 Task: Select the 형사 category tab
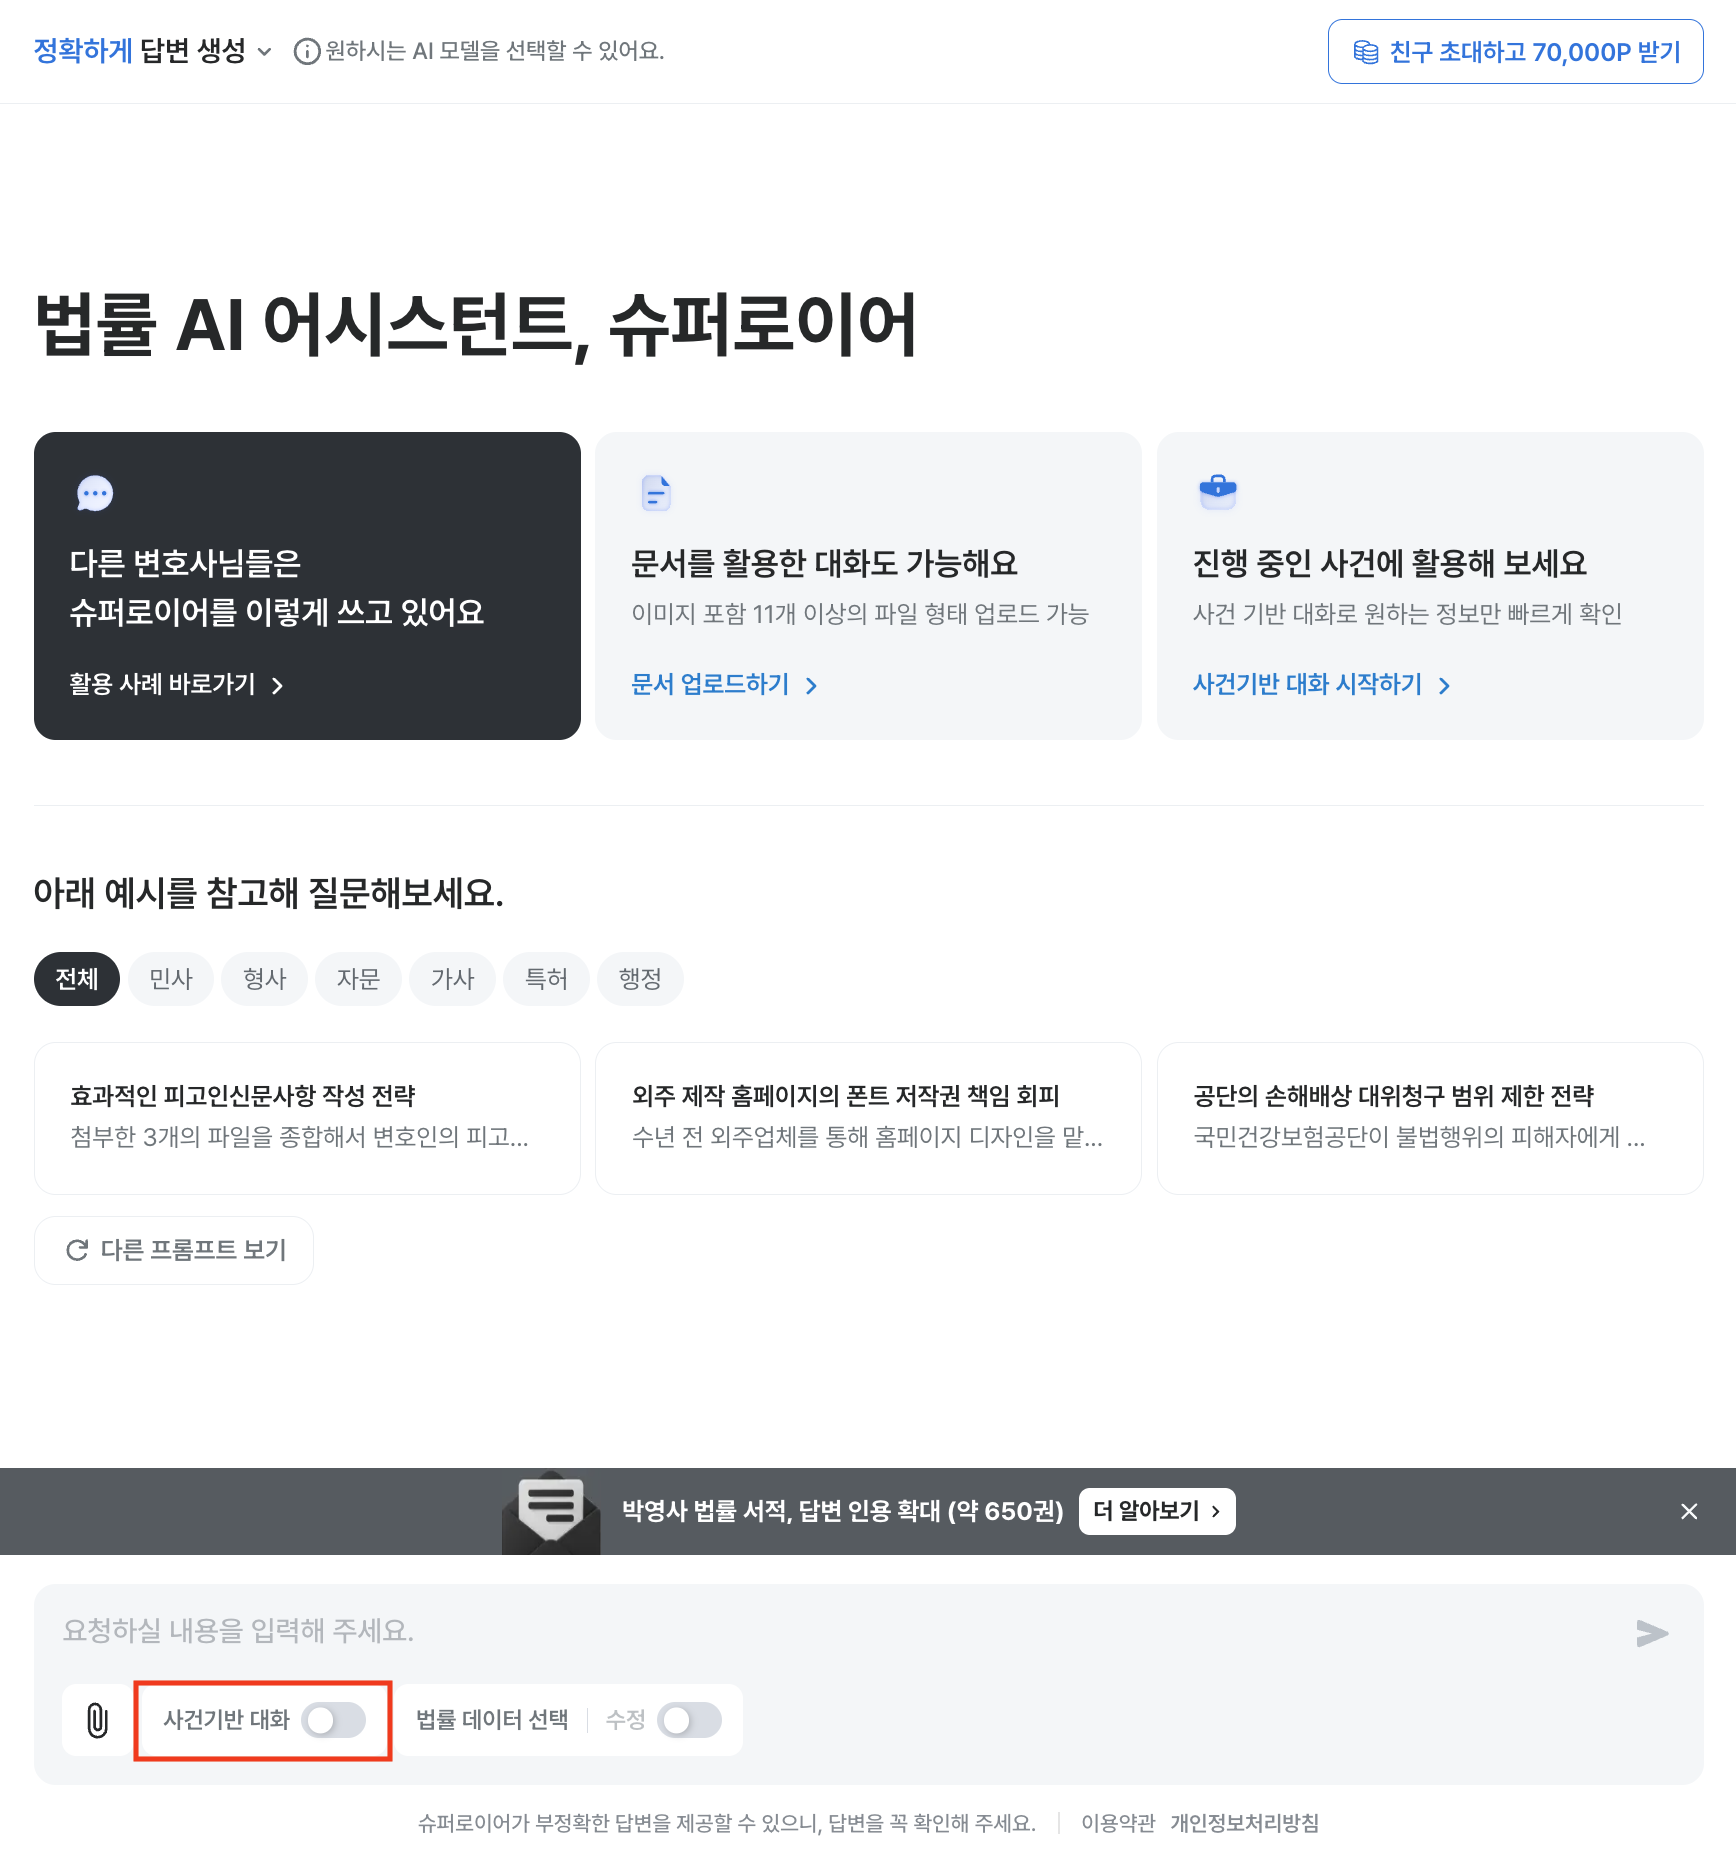click(265, 979)
